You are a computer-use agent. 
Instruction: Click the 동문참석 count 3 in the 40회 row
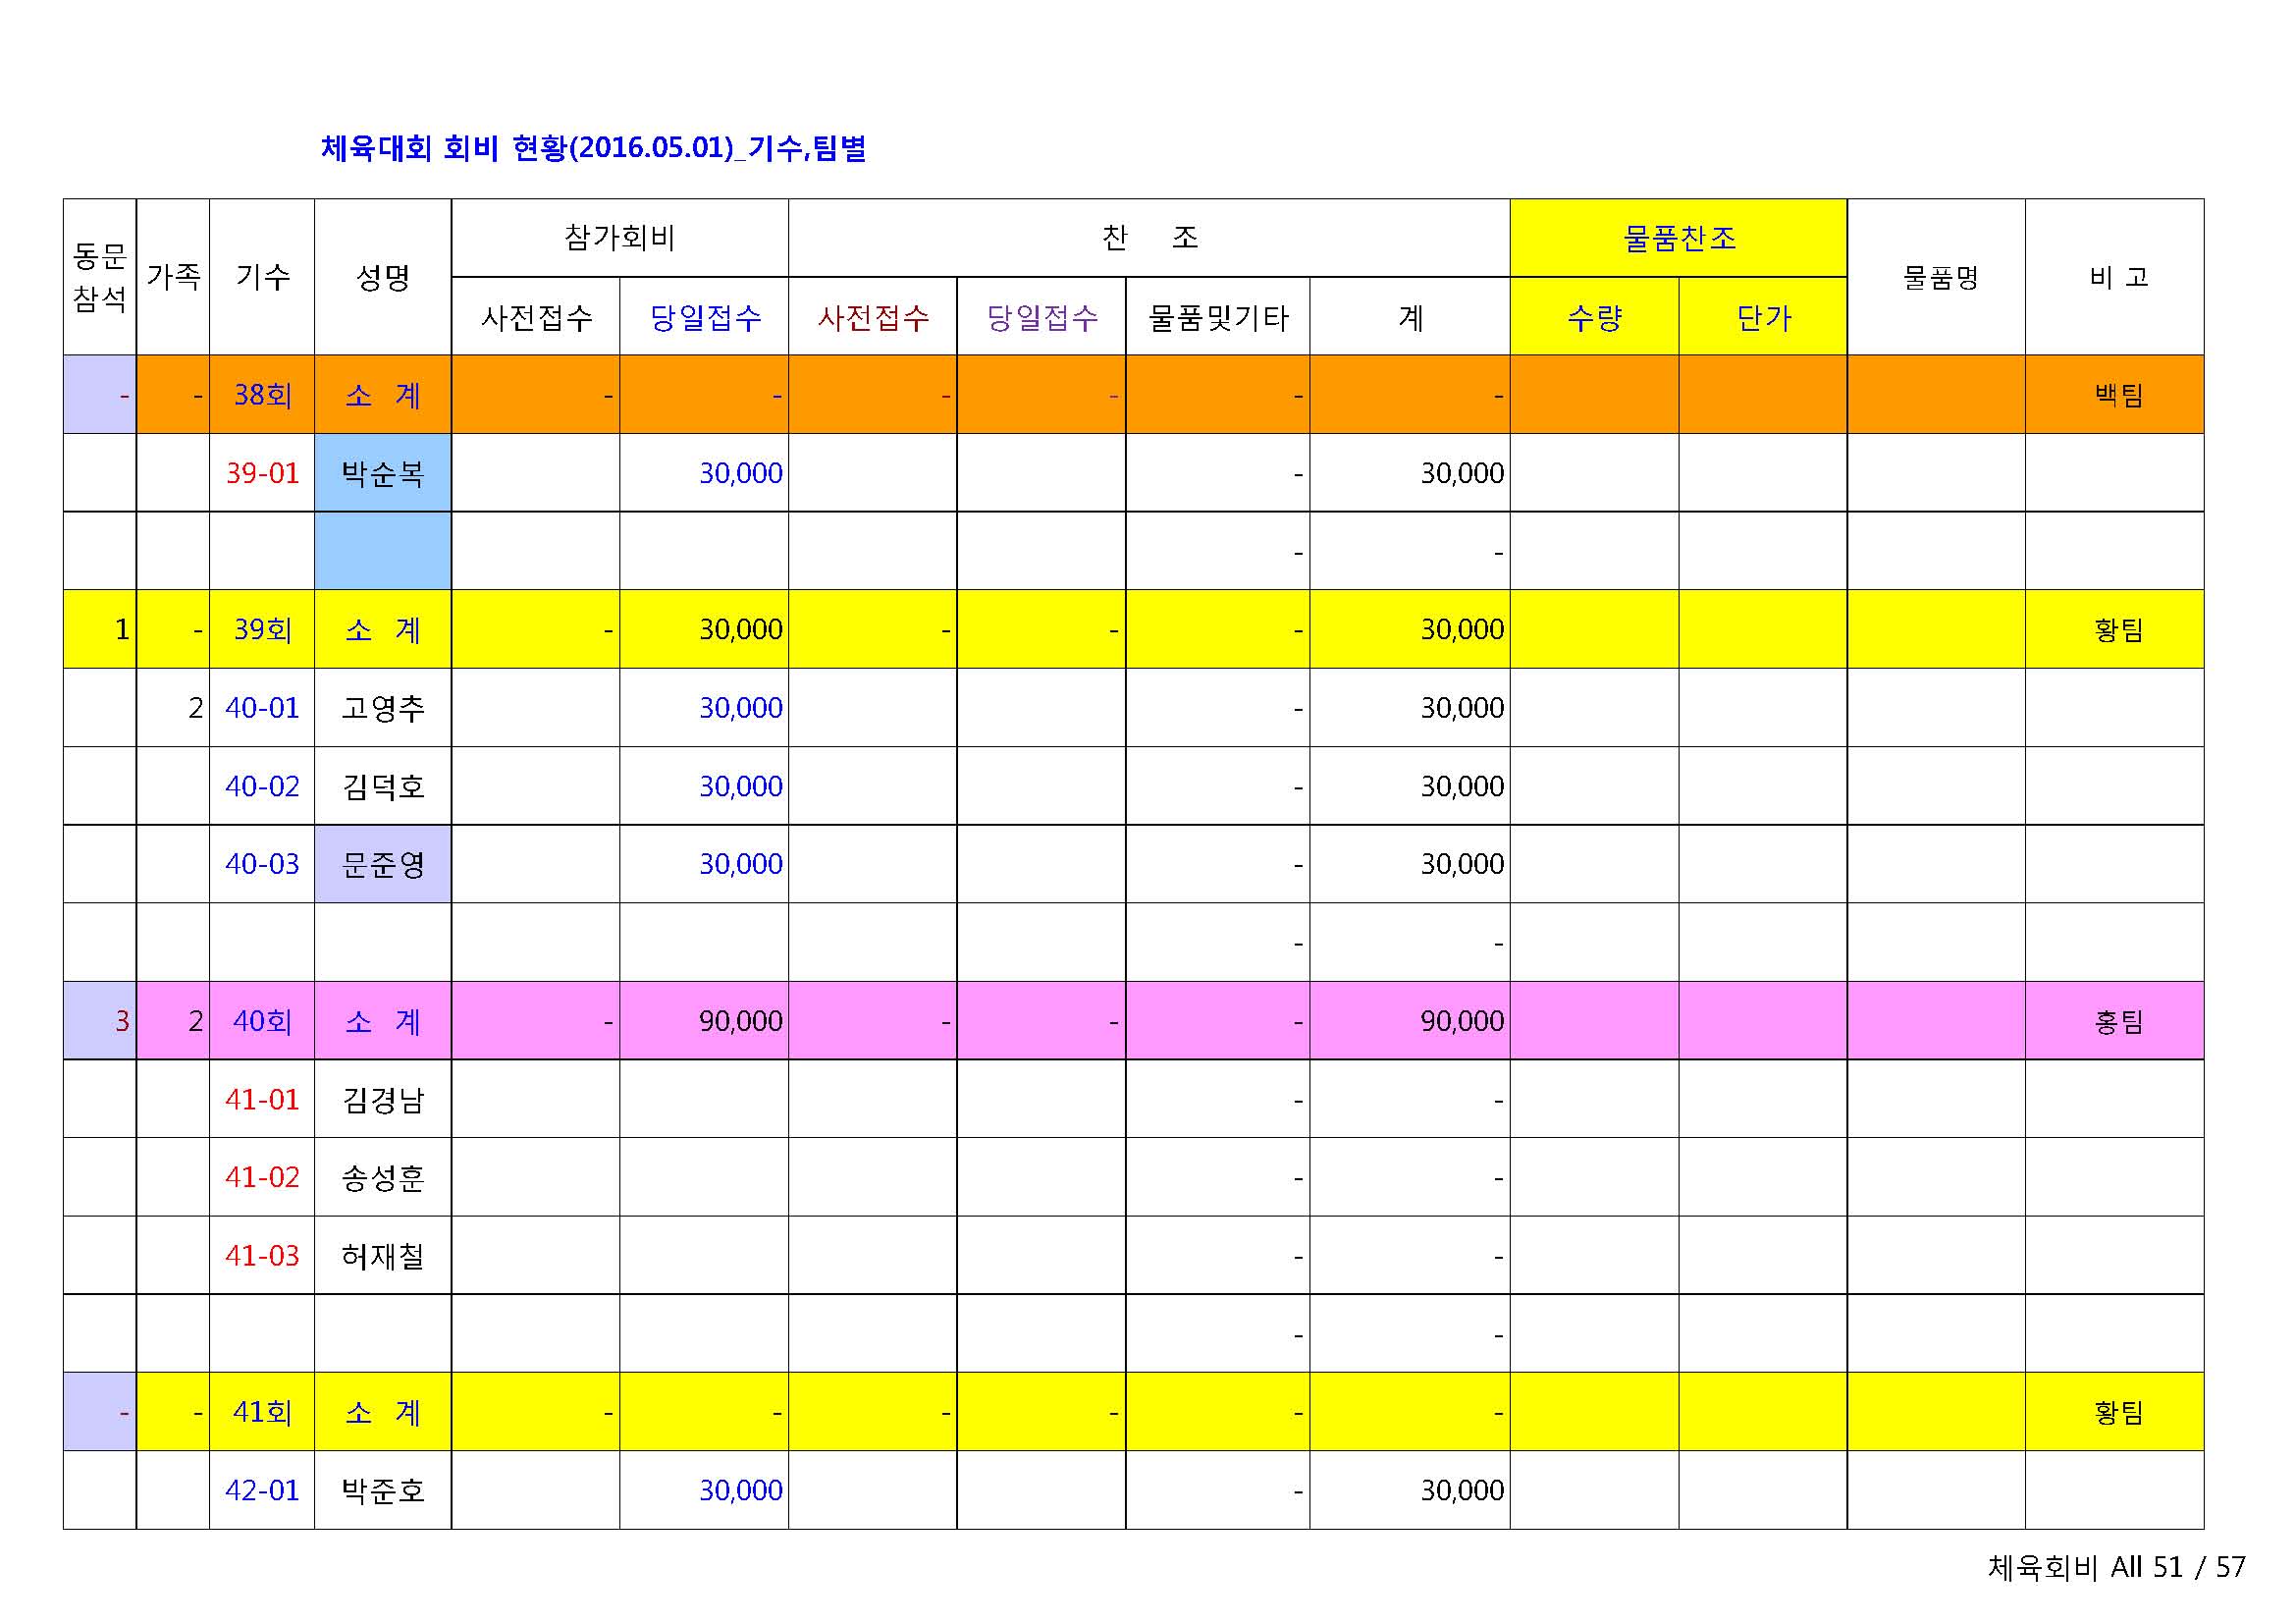pyautogui.click(x=100, y=1021)
